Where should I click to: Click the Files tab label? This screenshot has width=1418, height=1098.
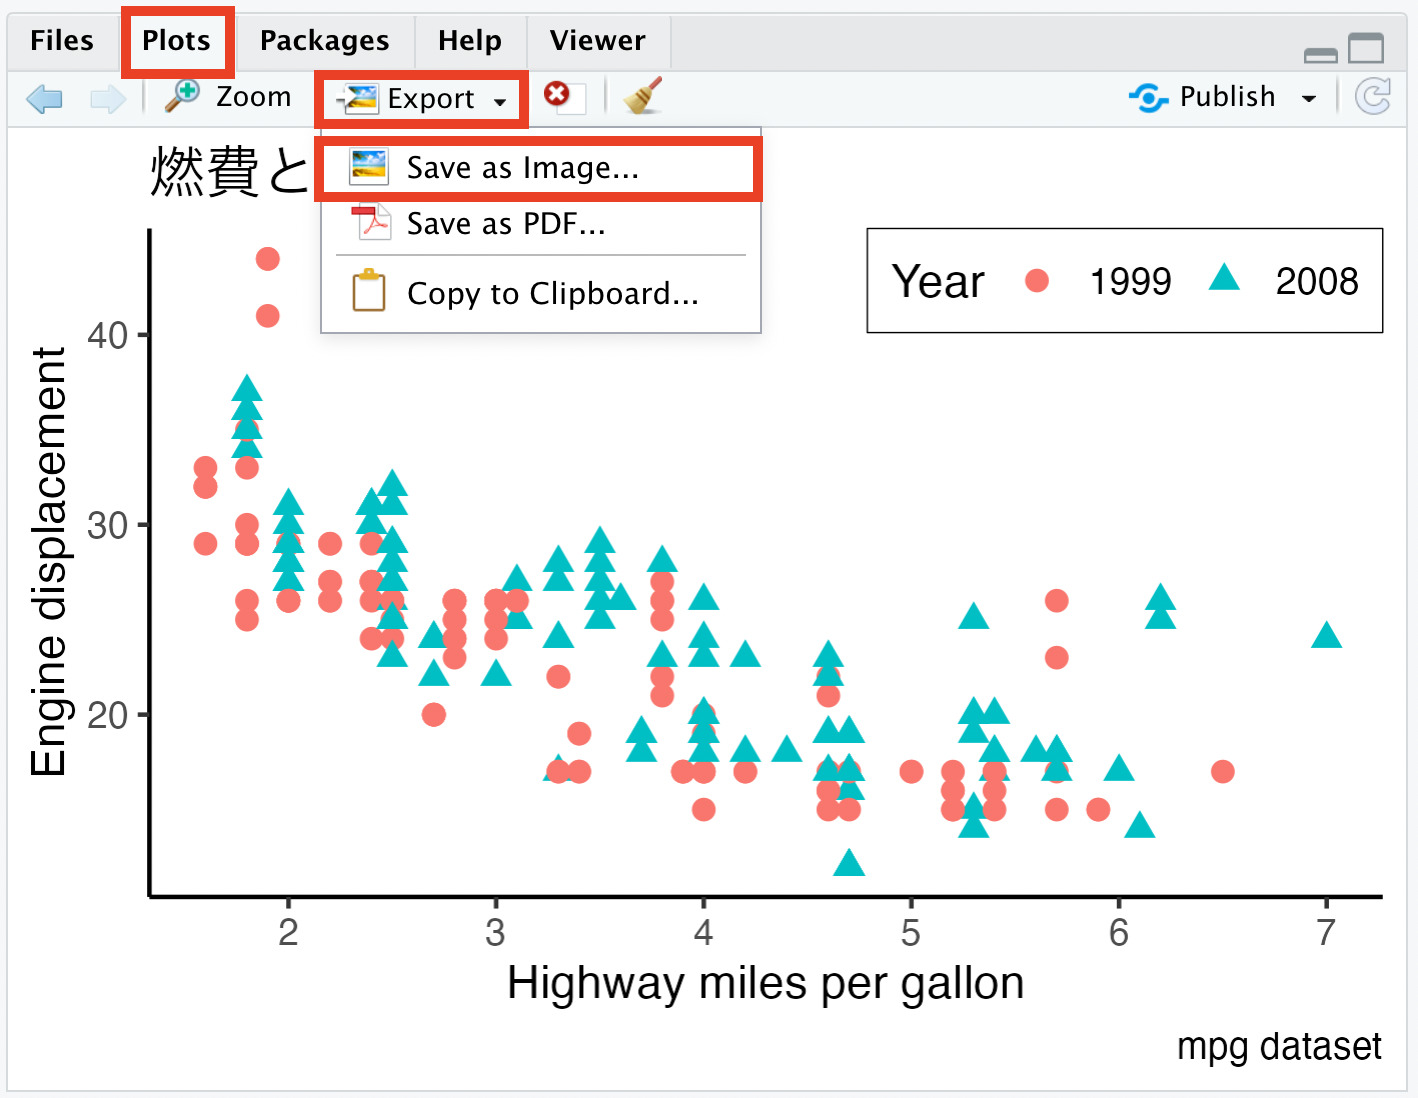coord(61,40)
